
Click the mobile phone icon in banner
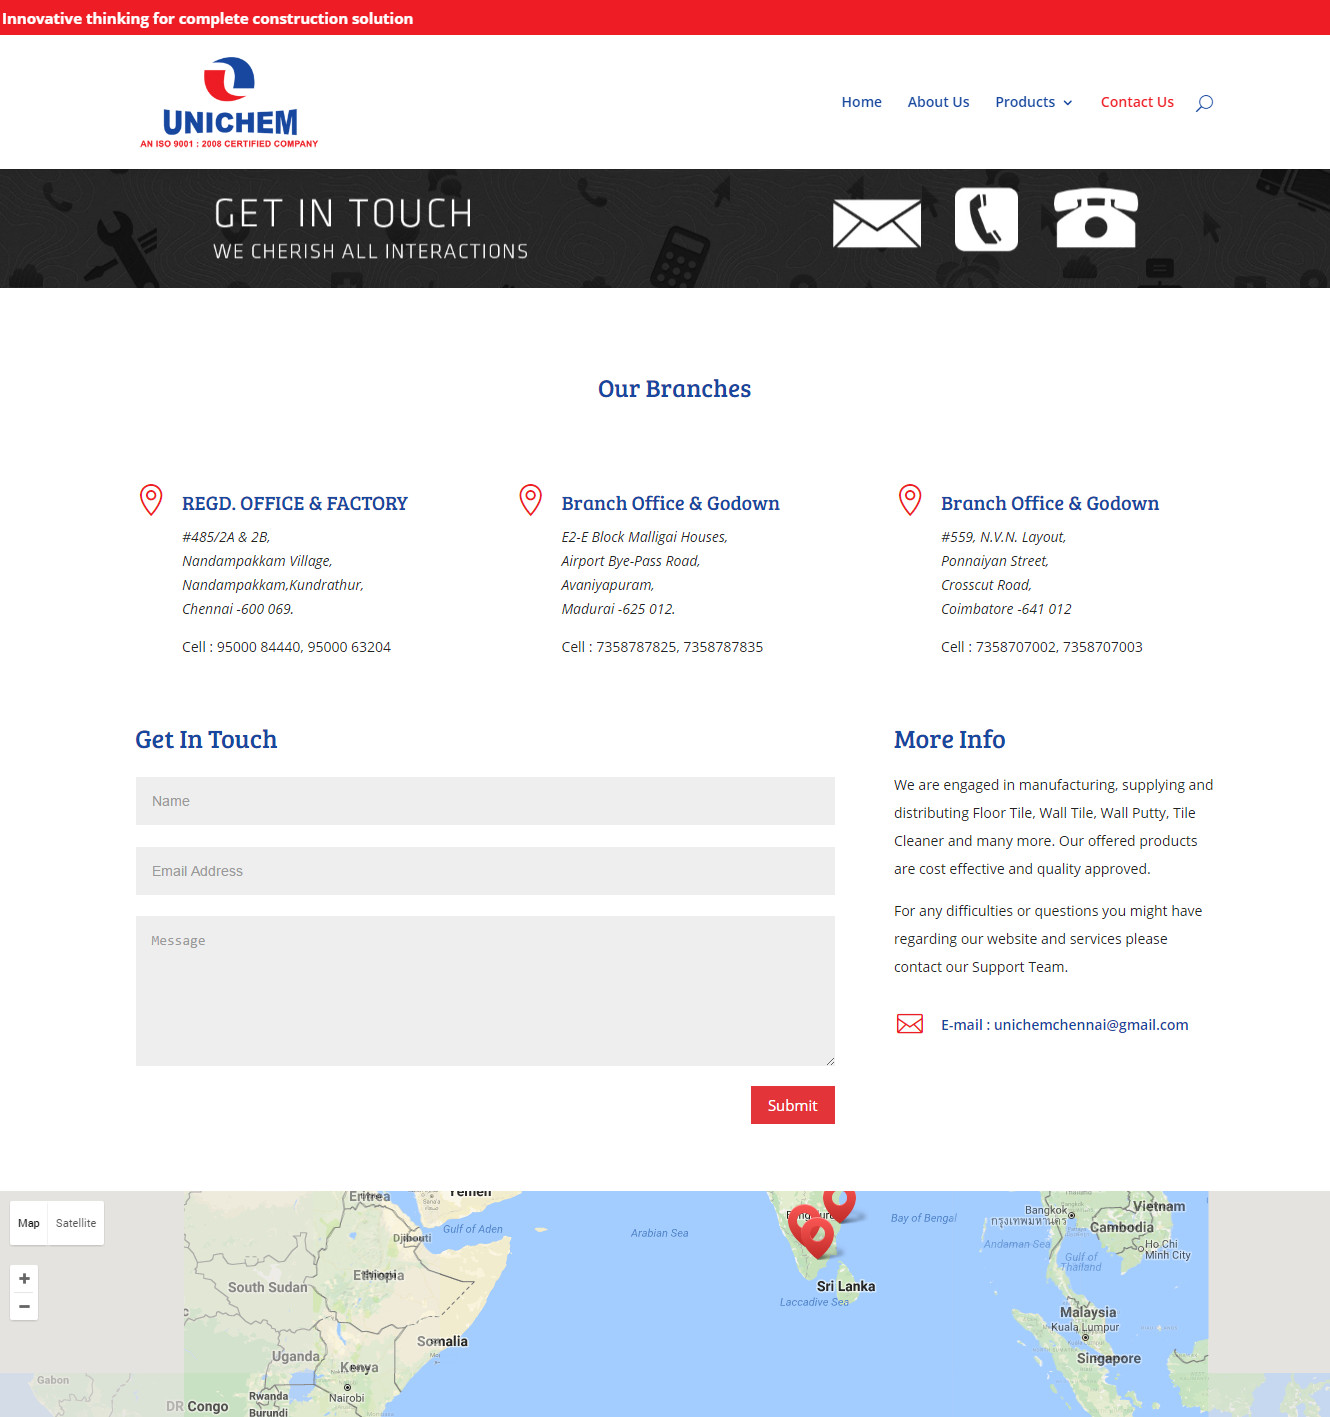pyautogui.click(x=986, y=219)
